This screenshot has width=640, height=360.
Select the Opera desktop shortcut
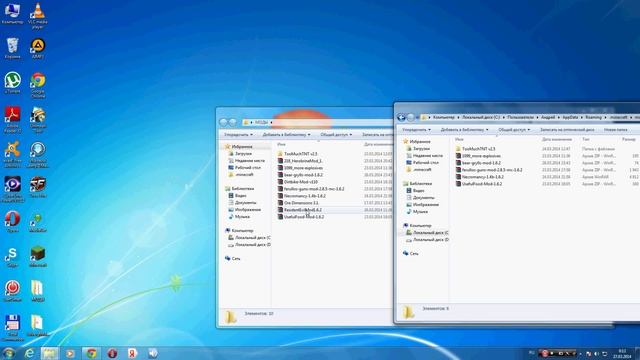(x=12, y=222)
